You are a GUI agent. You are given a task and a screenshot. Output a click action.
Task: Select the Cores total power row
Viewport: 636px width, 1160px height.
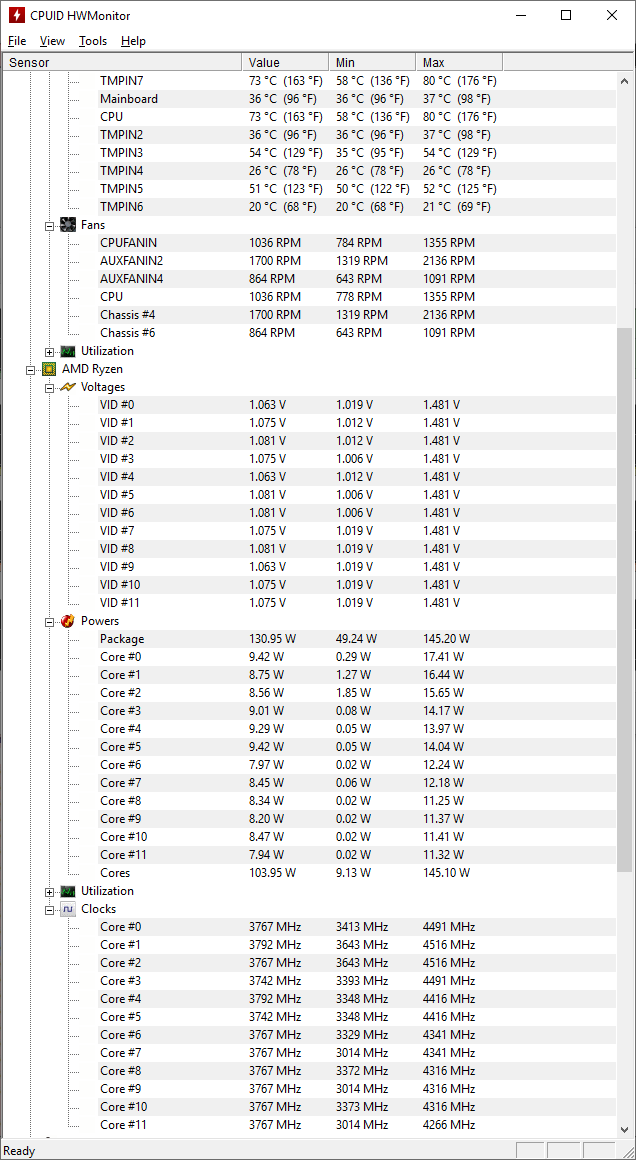[x=356, y=872]
